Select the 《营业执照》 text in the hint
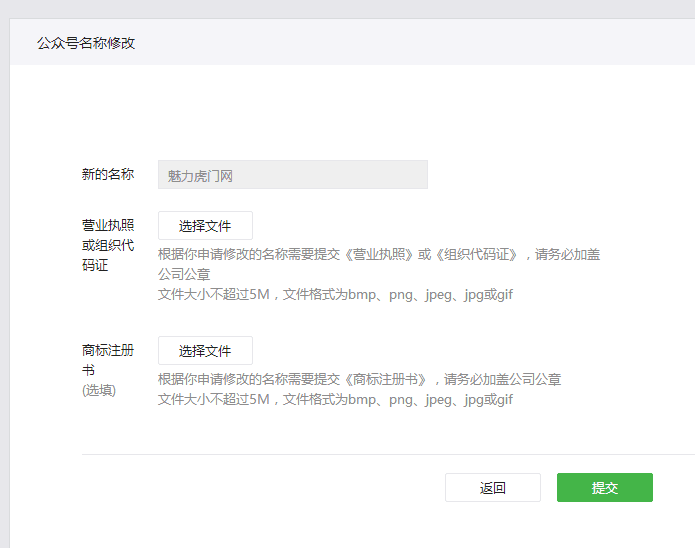Screen dimensions: 695x548 [x=379, y=255]
